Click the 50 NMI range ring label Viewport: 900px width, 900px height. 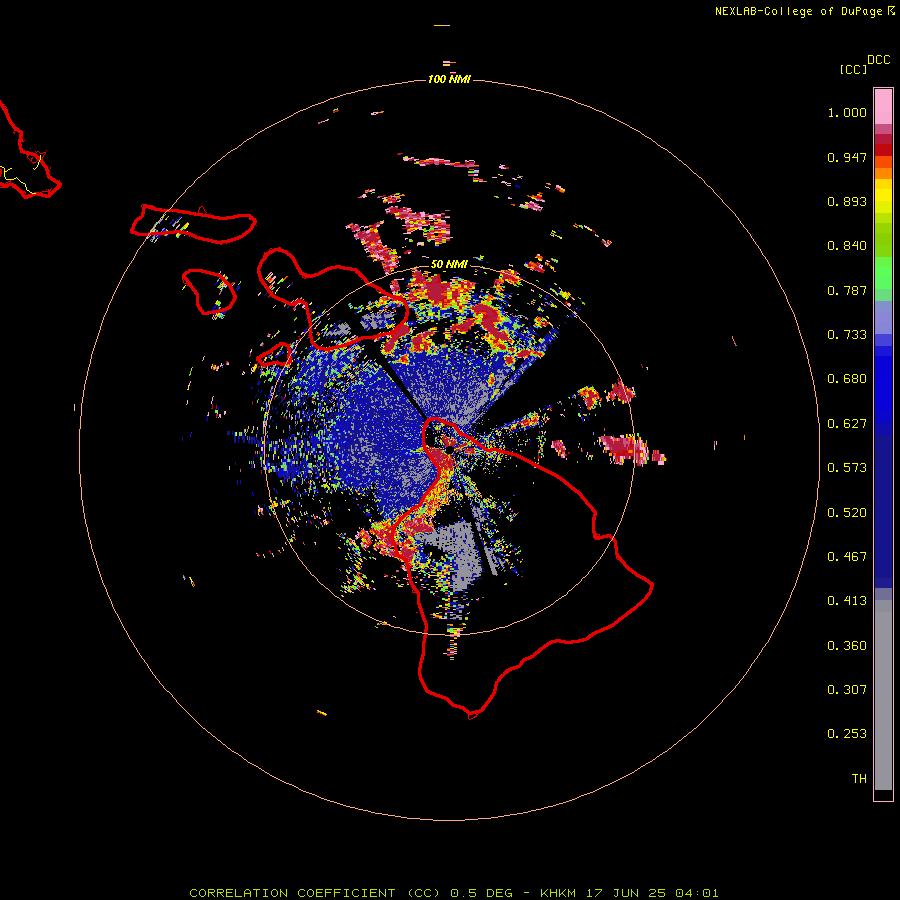click(449, 264)
